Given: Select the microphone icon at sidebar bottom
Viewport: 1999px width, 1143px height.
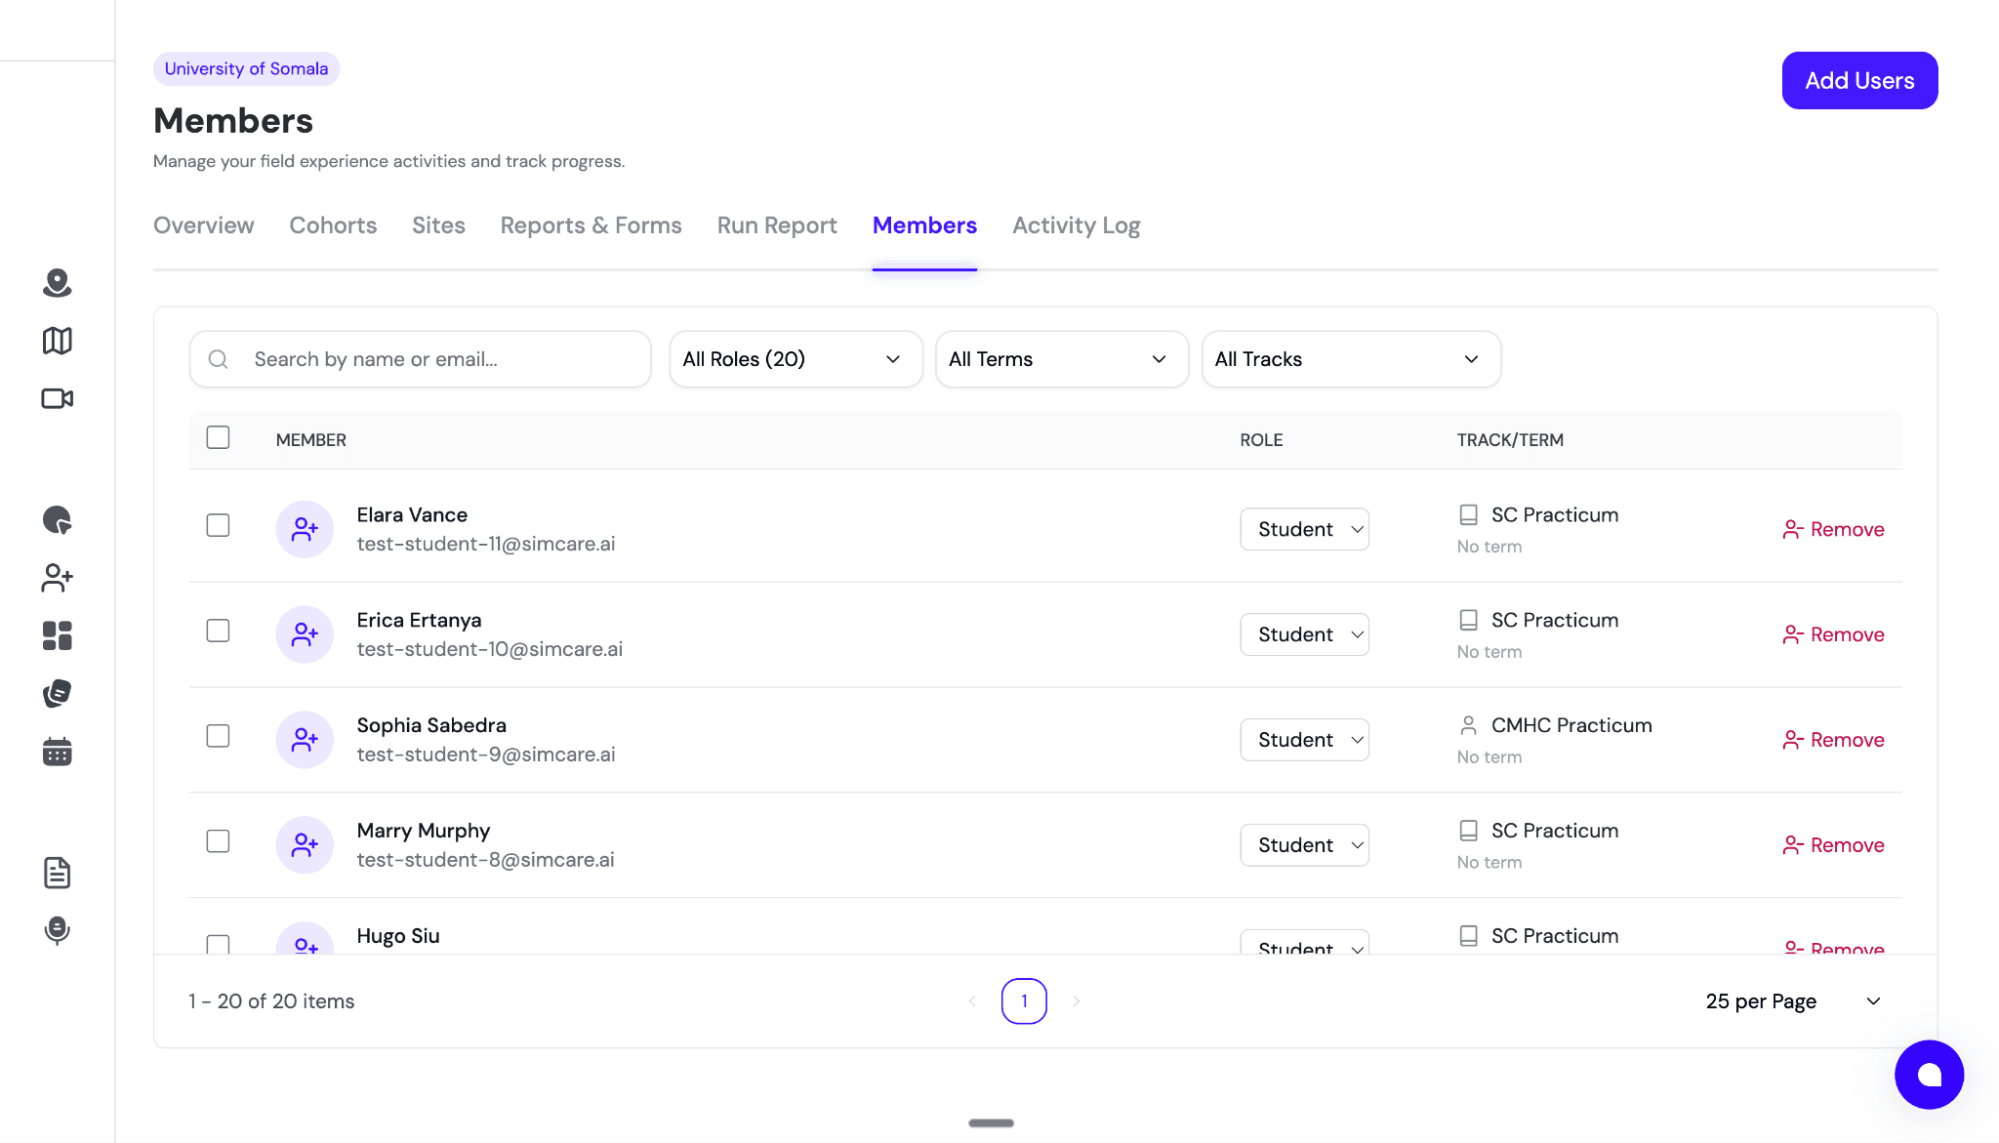Looking at the screenshot, I should pos(57,932).
